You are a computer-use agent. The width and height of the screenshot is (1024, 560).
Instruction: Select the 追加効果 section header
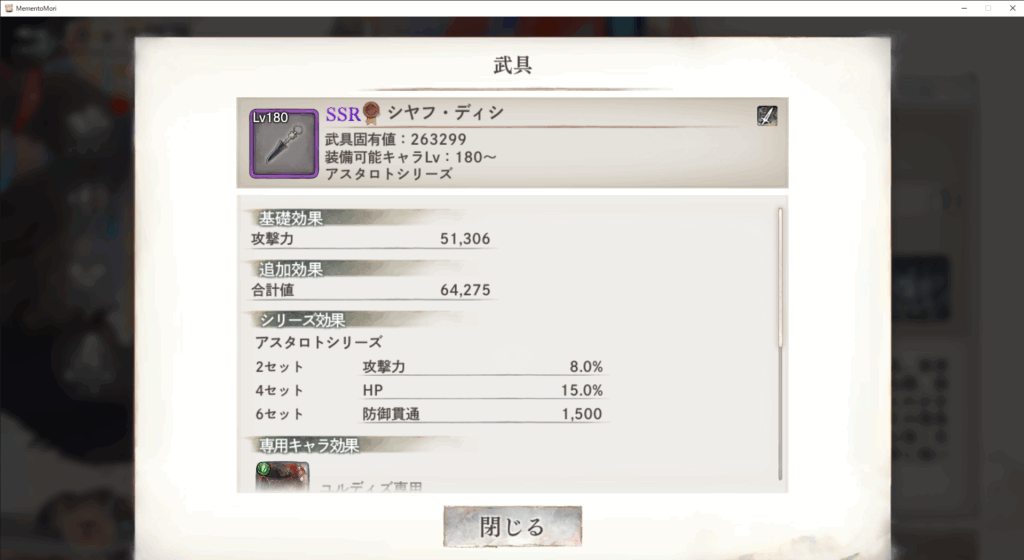tap(291, 269)
